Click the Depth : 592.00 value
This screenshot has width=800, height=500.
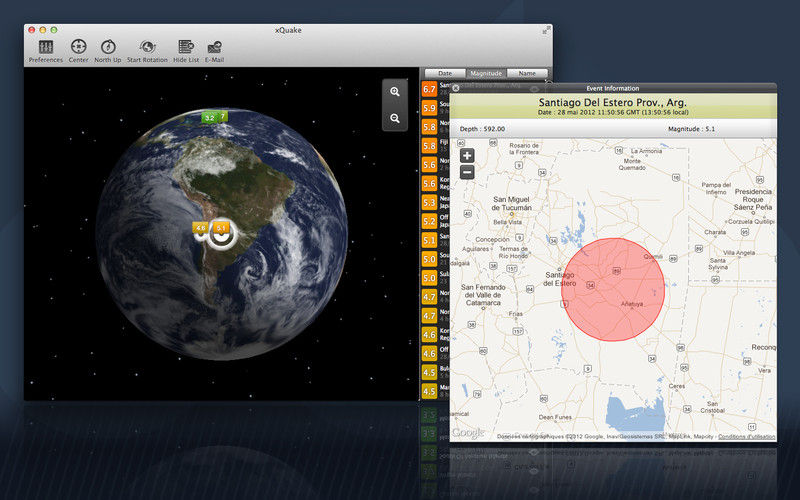482,129
